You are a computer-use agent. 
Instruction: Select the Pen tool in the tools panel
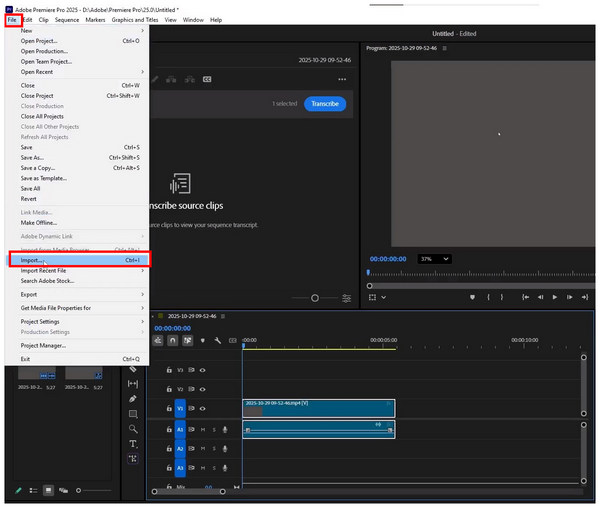coord(133,399)
